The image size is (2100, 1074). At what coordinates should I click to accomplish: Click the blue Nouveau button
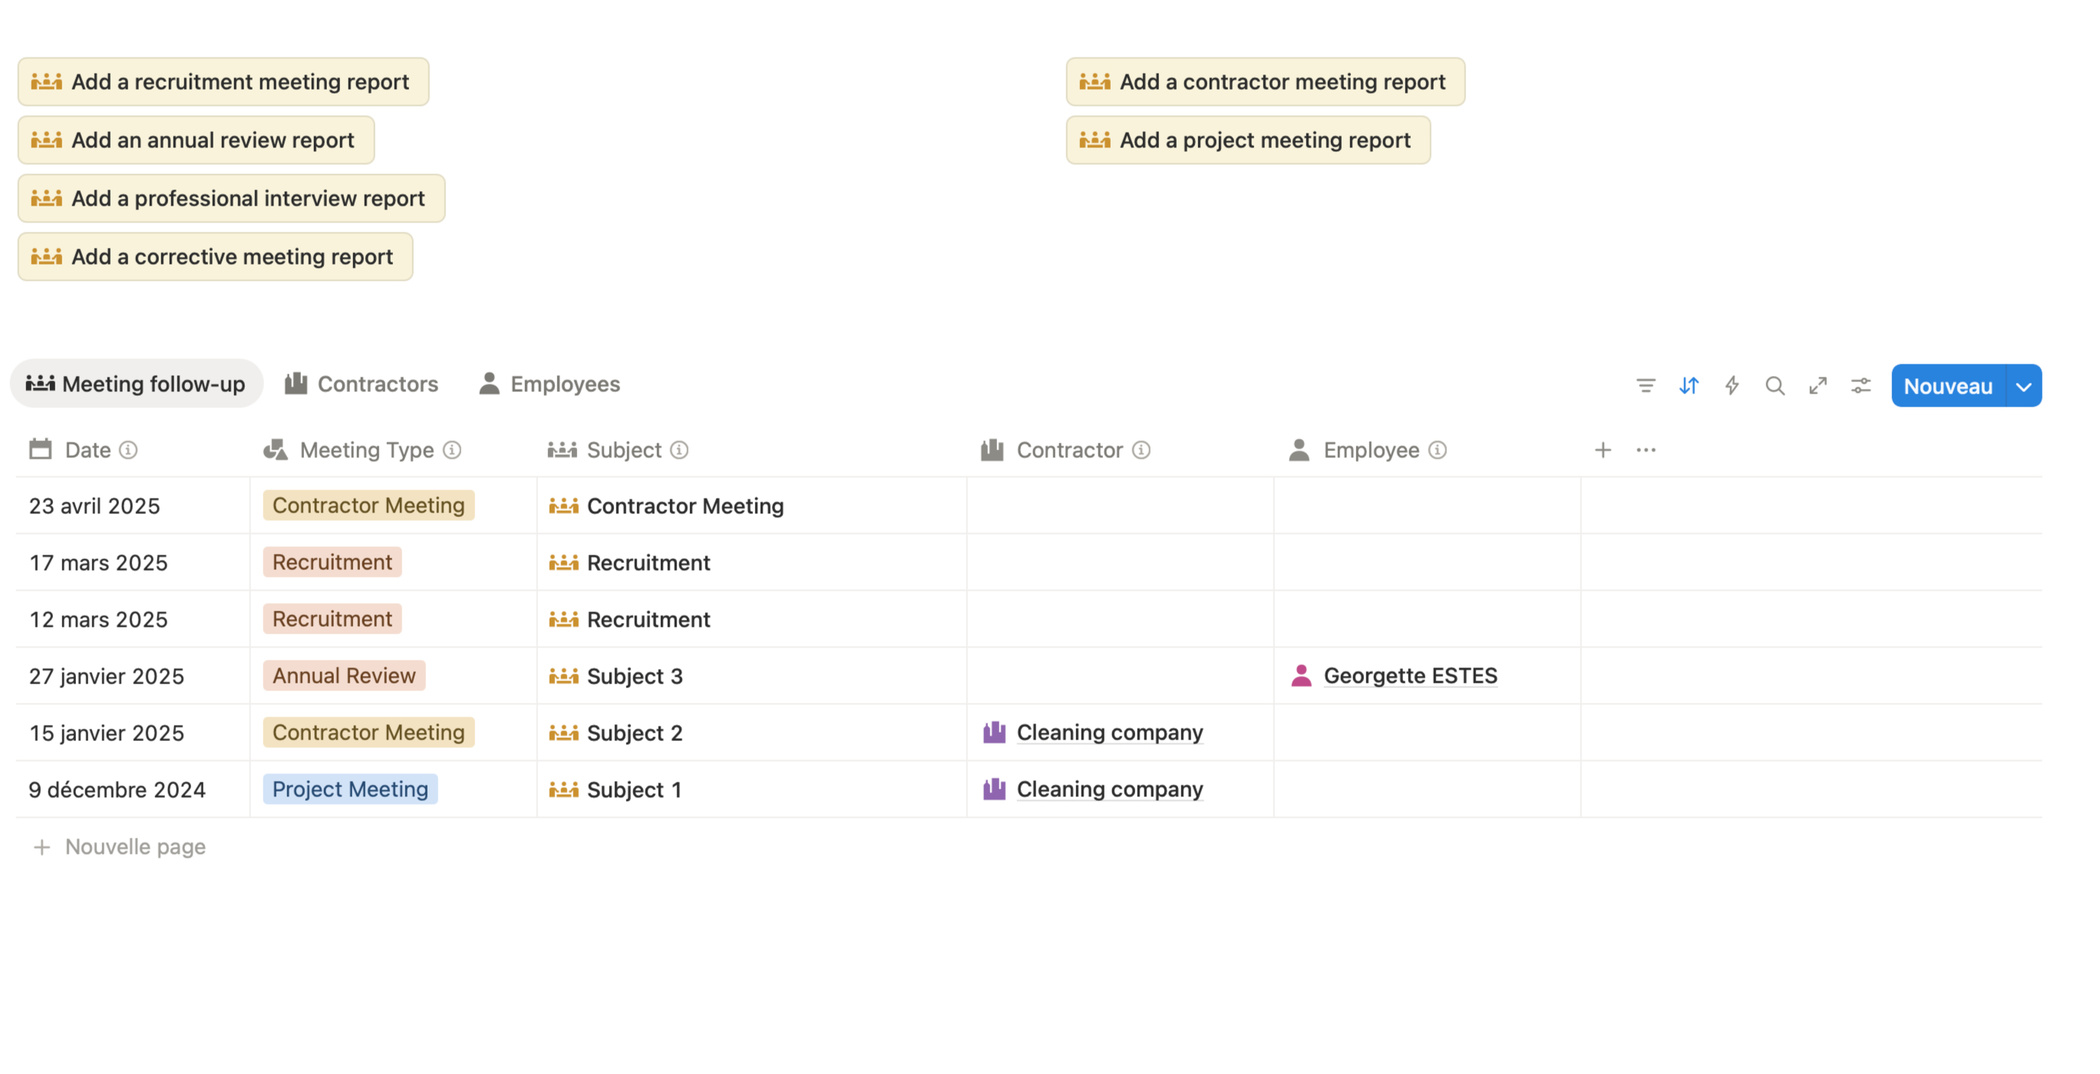[x=1946, y=385]
